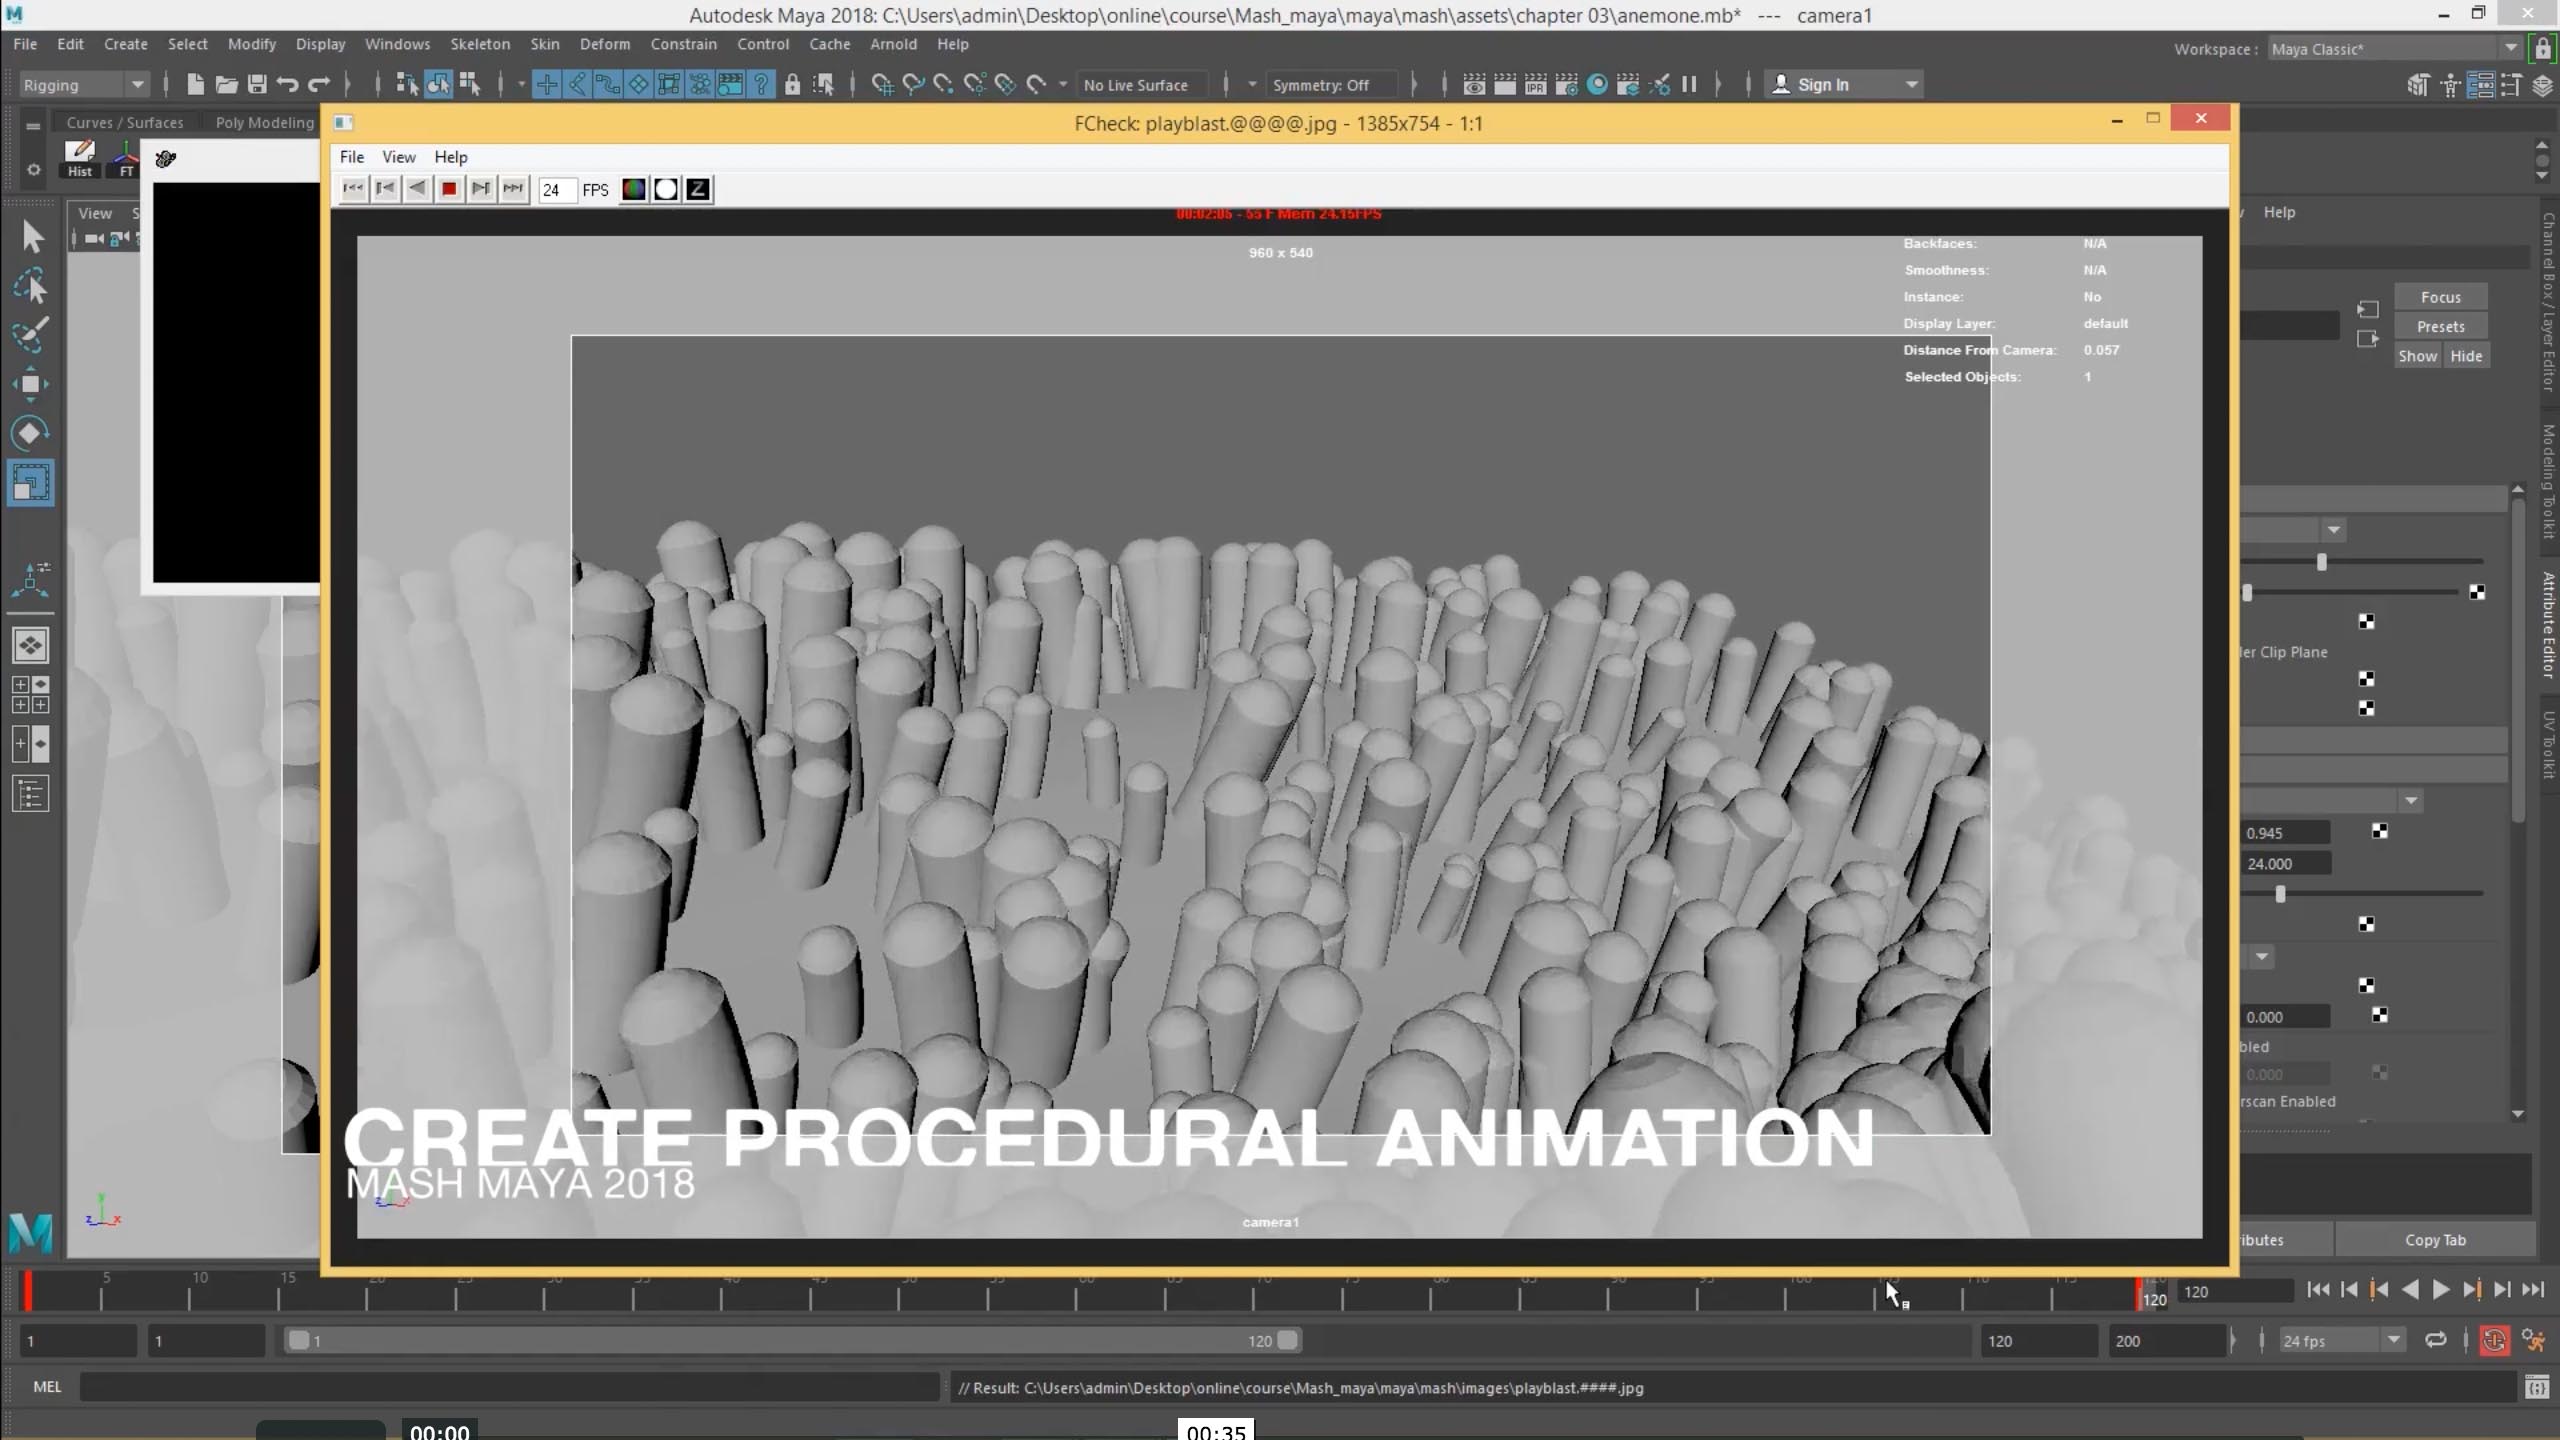Open the Script Editor icon
Viewport: 2560px width, 1440px height.
[x=2536, y=1387]
